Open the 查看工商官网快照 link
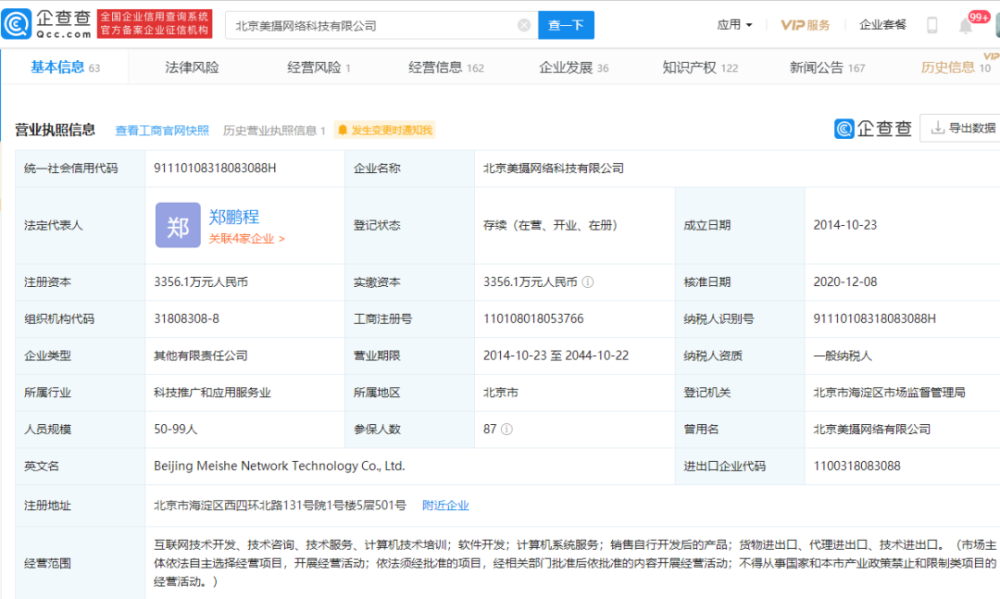 162,130
